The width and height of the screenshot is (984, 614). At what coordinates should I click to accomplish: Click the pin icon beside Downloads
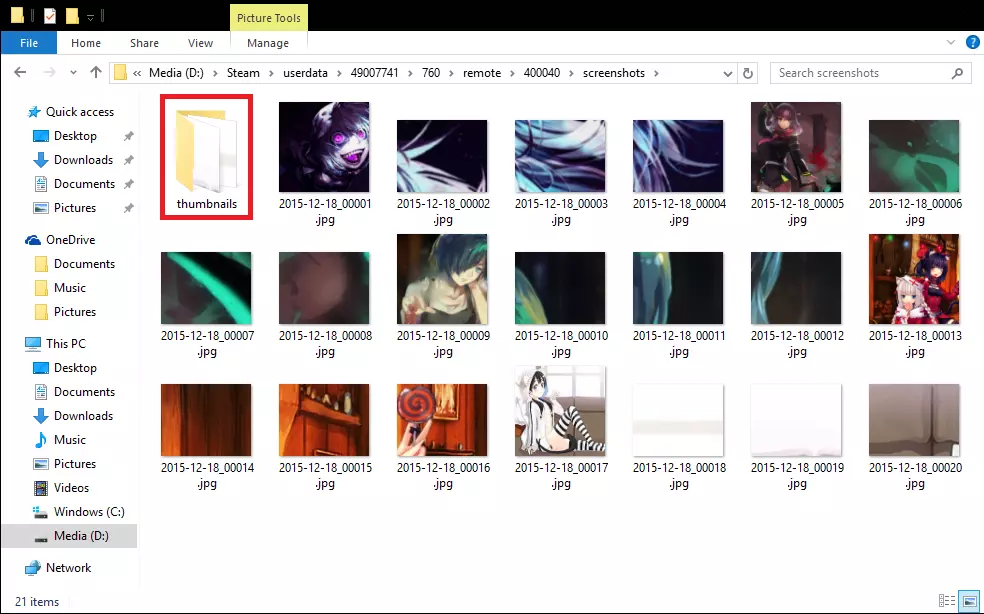tap(129, 160)
